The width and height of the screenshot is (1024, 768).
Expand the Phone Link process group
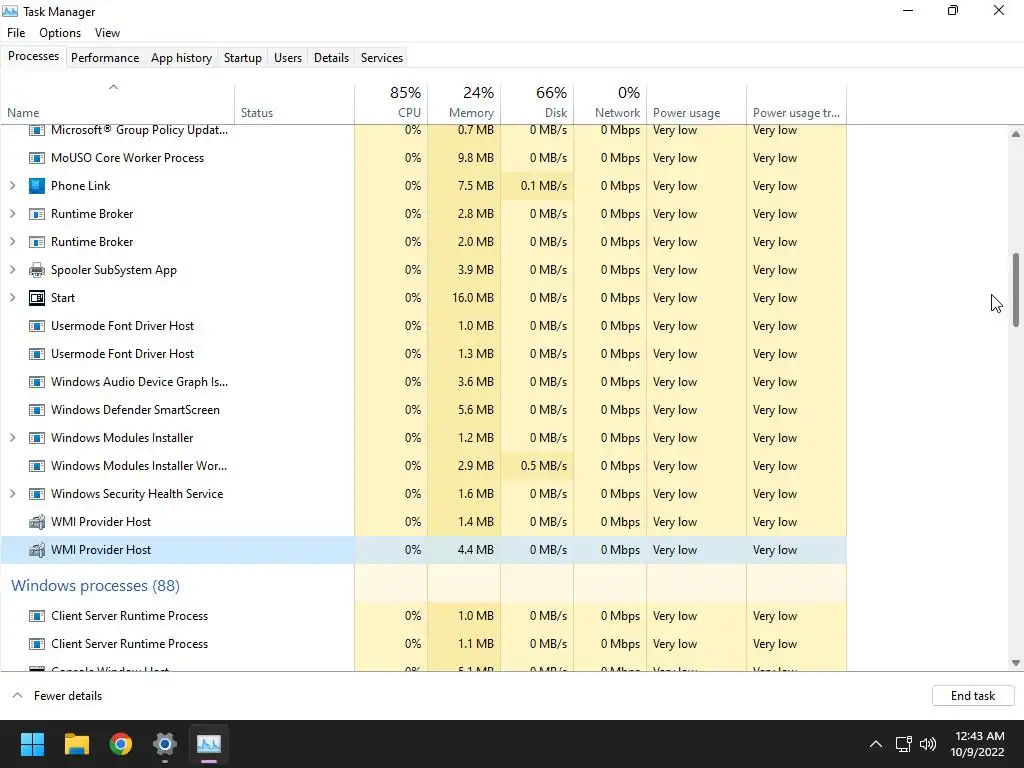[12, 186]
